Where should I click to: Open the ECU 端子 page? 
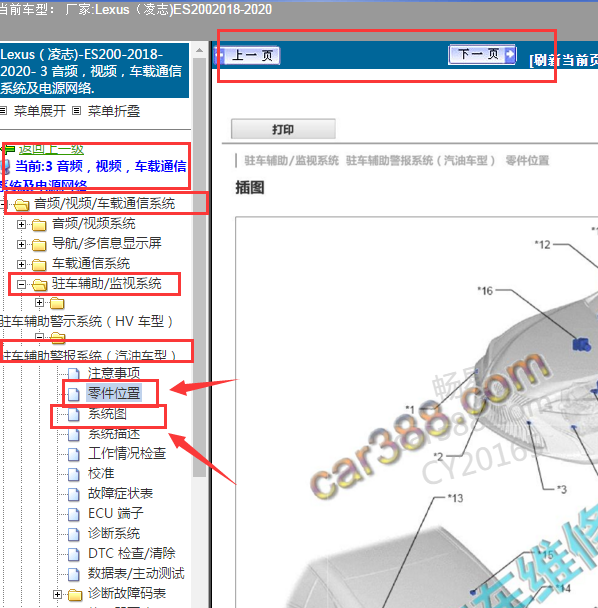(x=116, y=513)
